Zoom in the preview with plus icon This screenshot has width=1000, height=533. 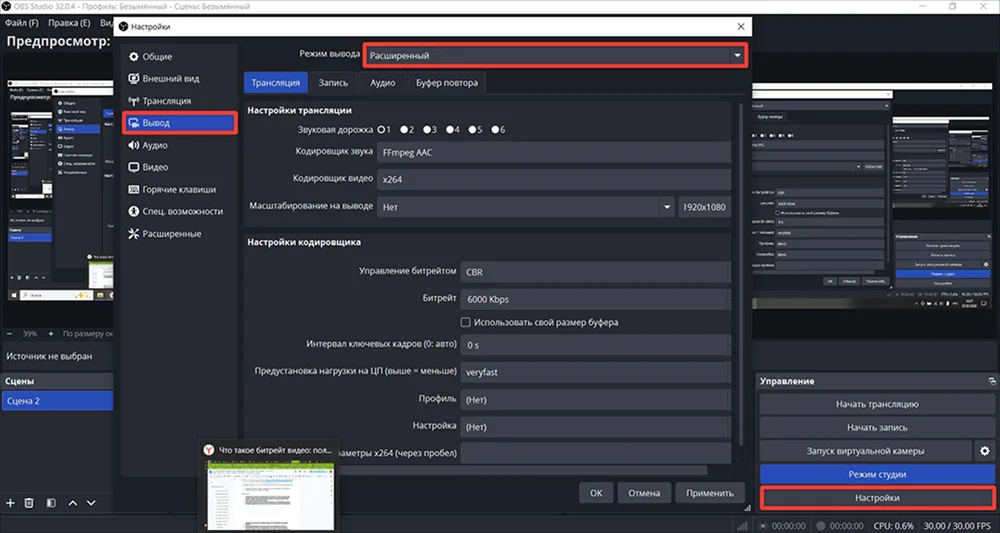click(x=52, y=333)
